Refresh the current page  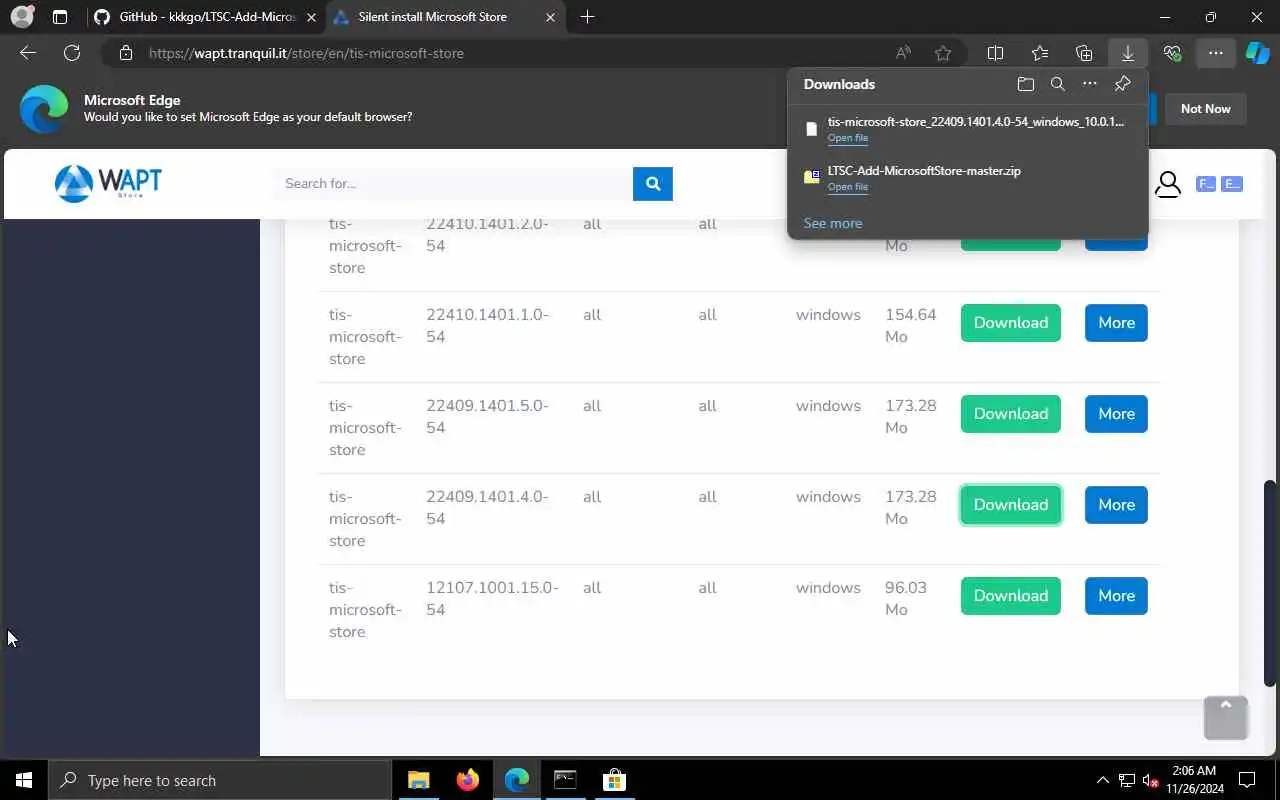pyautogui.click(x=72, y=53)
